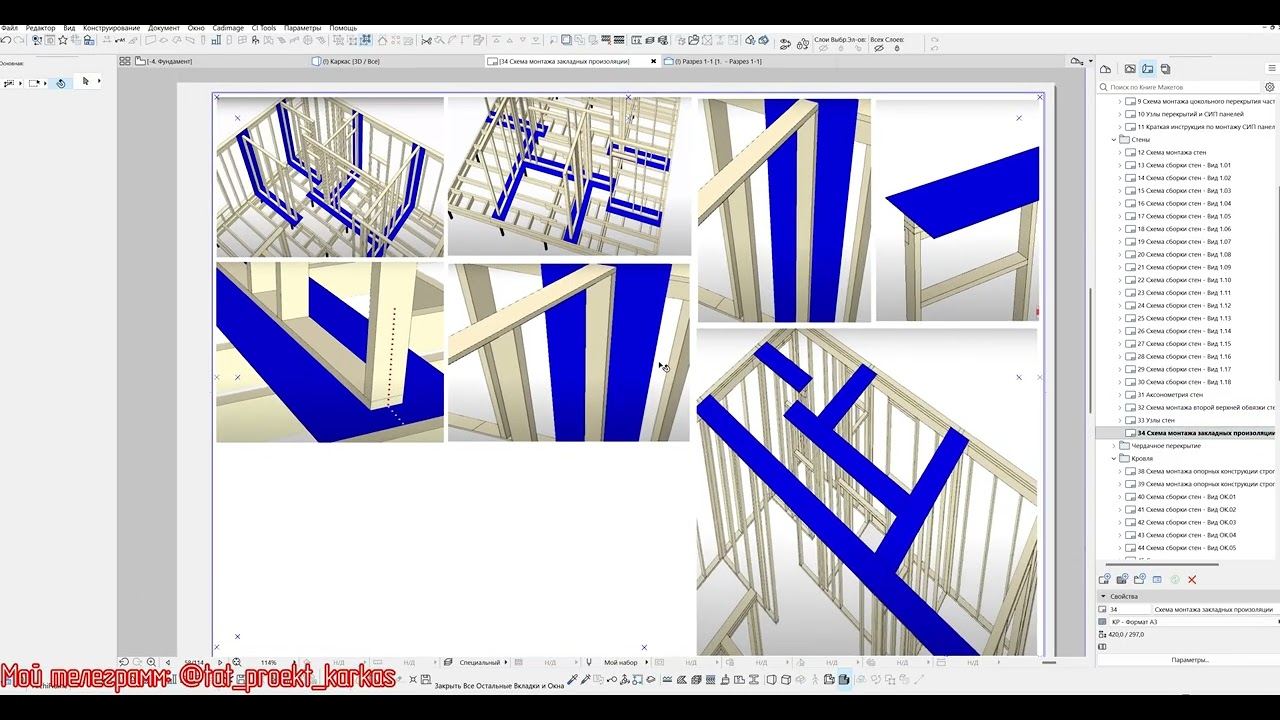
Task: Click the Параметры... button
Action: [1190, 660]
